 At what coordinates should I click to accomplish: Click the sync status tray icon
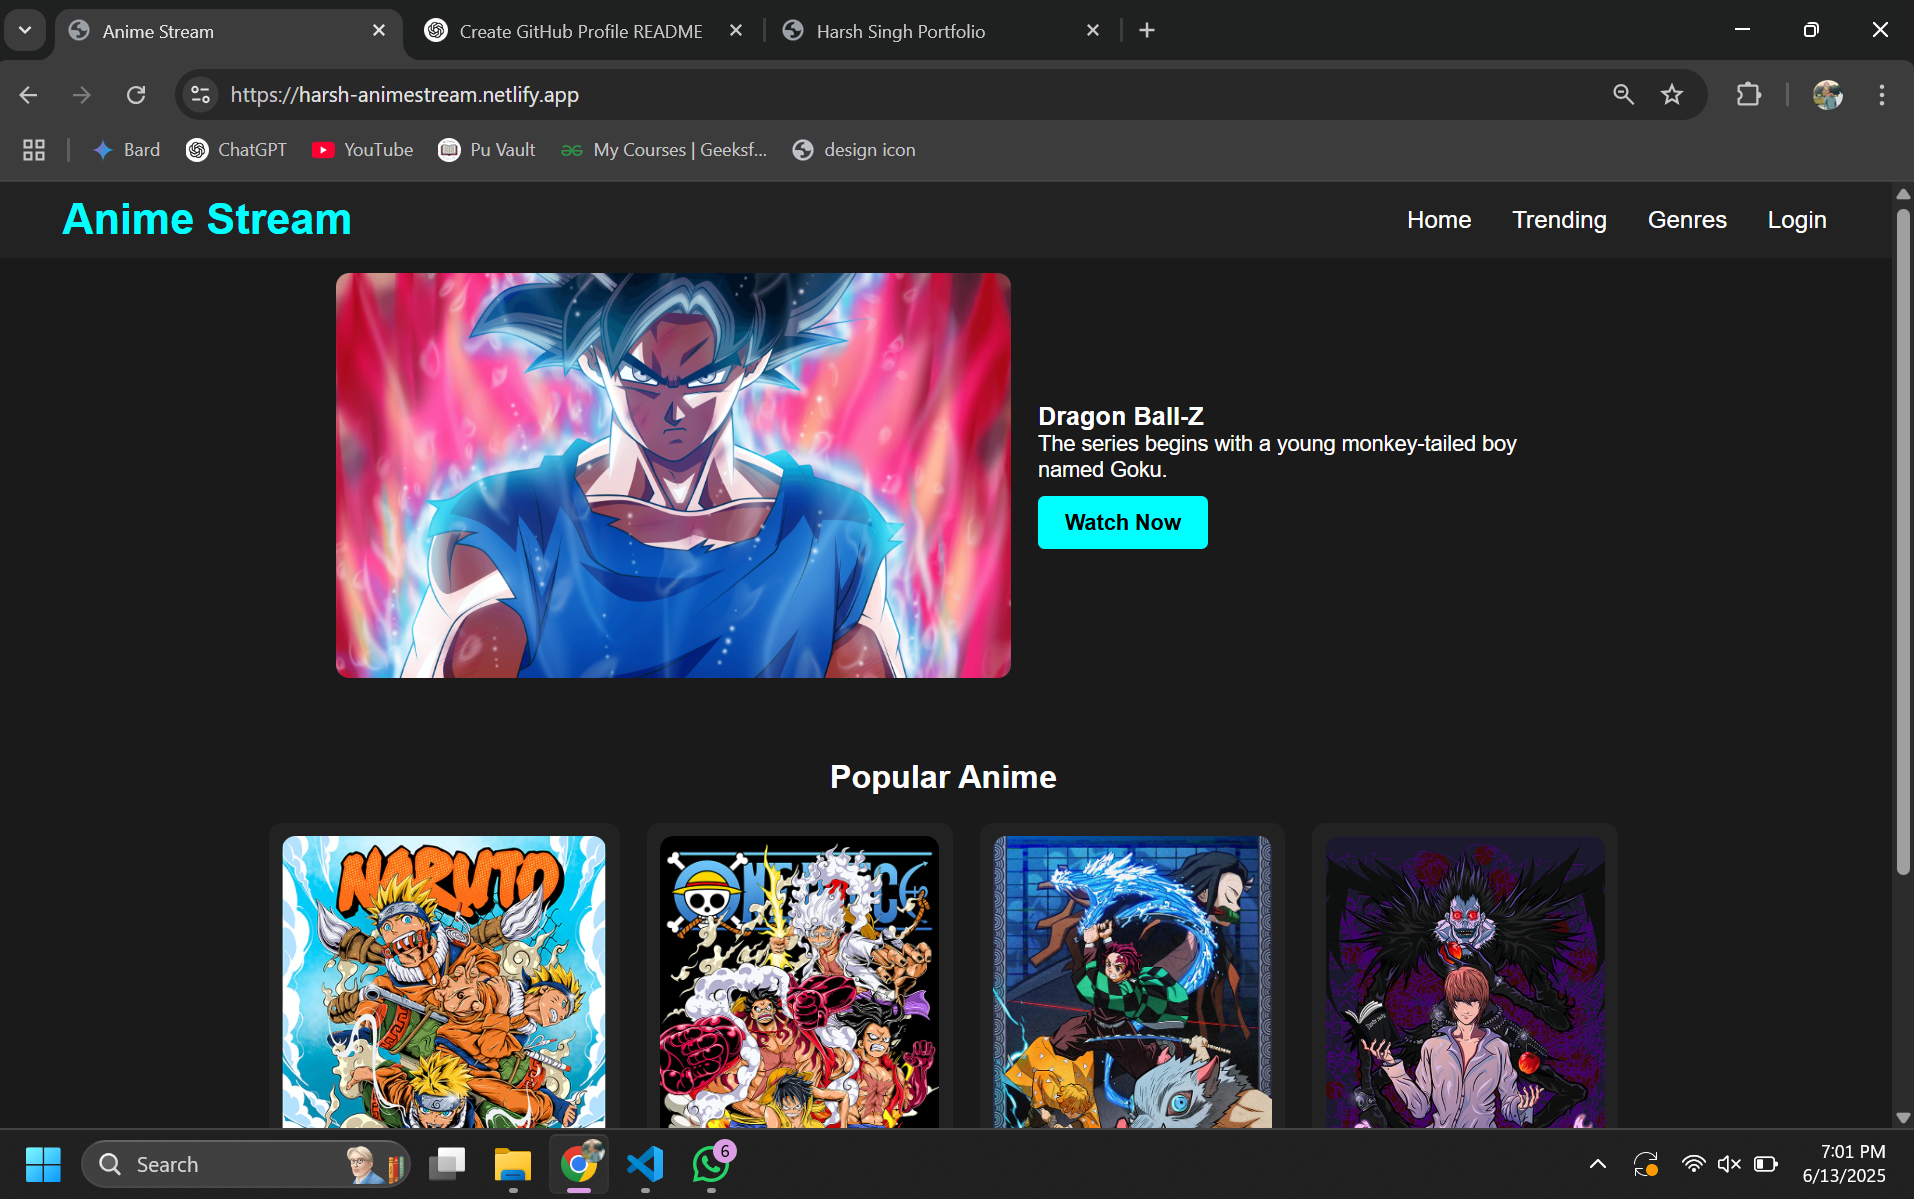point(1645,1164)
